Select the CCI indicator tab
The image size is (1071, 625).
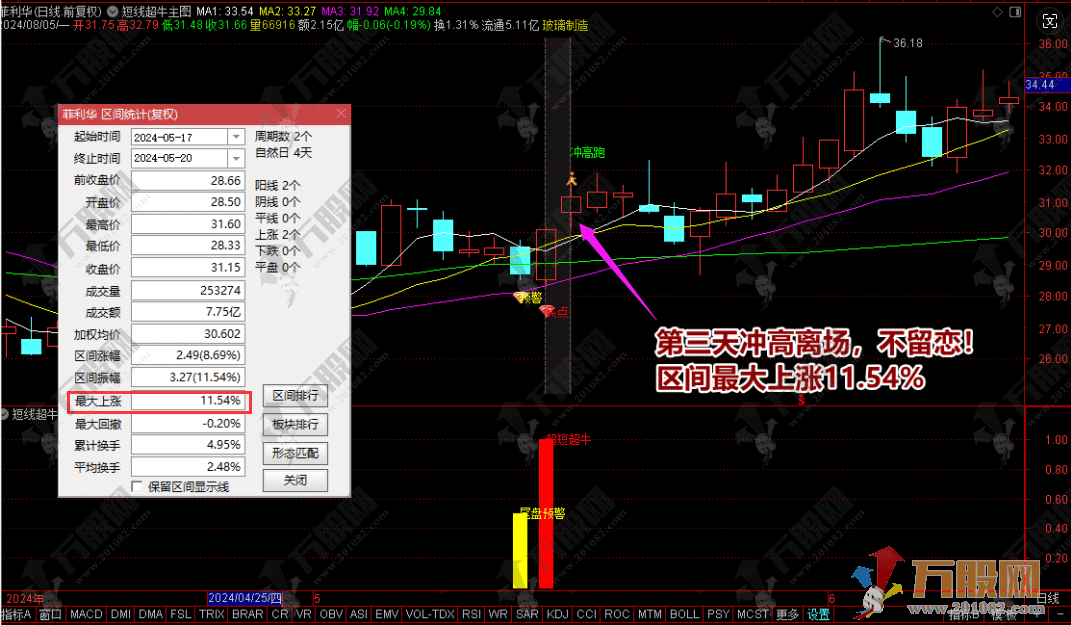pyautogui.click(x=586, y=614)
